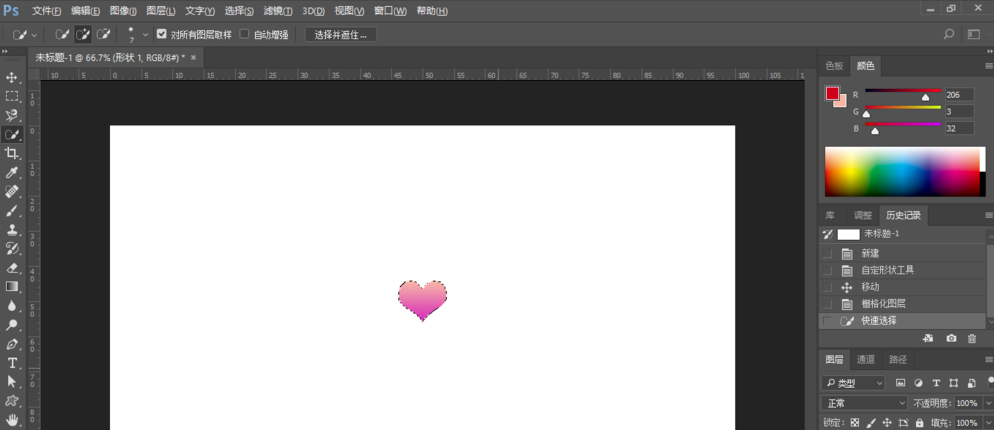The width and height of the screenshot is (994, 430).
Task: Click the search magnifier icon
Action: 949,34
